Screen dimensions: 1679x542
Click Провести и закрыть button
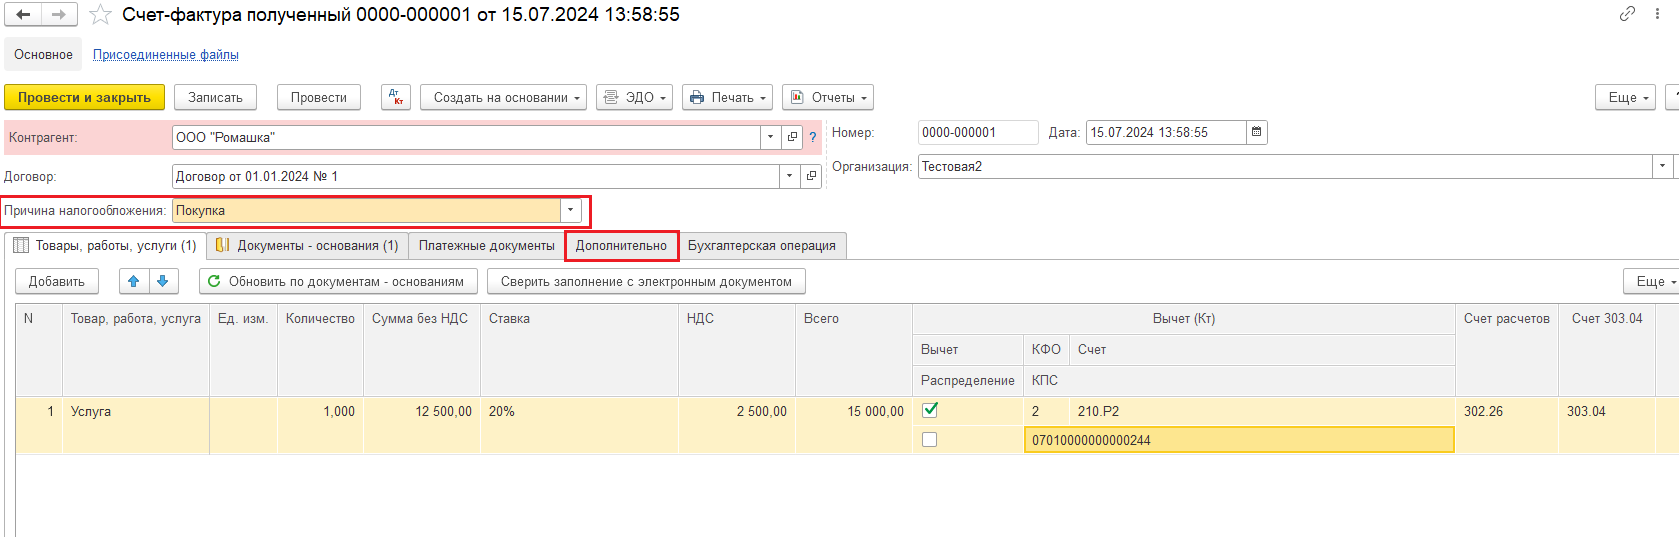pyautogui.click(x=85, y=97)
